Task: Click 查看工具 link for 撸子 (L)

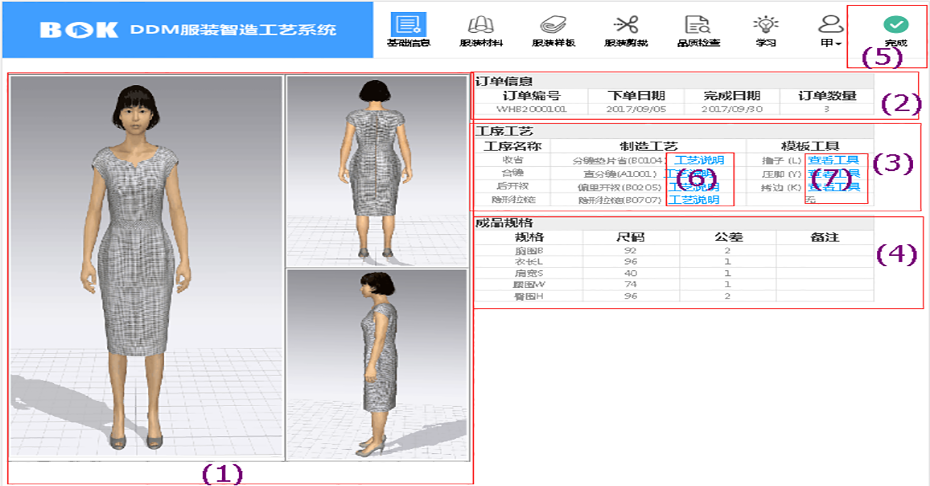Action: tap(832, 160)
